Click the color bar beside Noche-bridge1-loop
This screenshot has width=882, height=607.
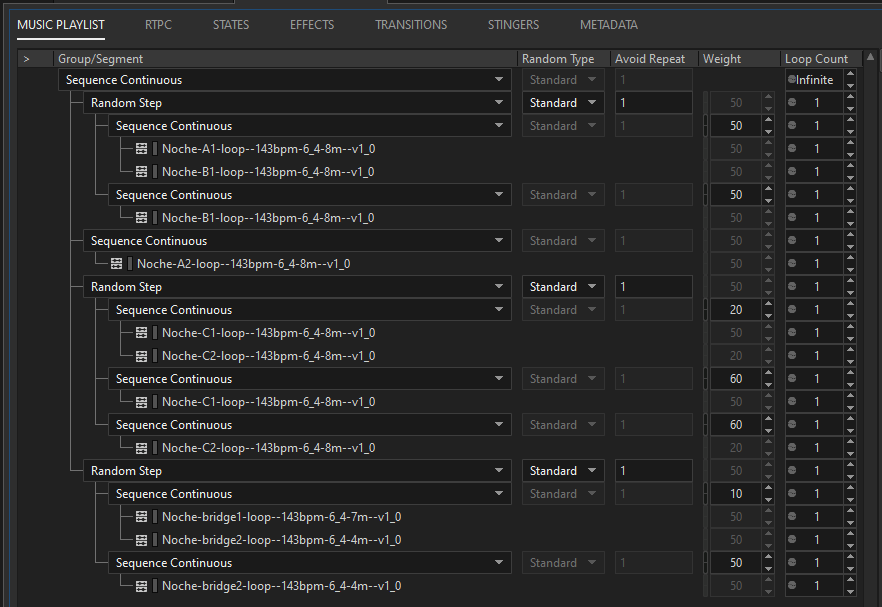[155, 516]
